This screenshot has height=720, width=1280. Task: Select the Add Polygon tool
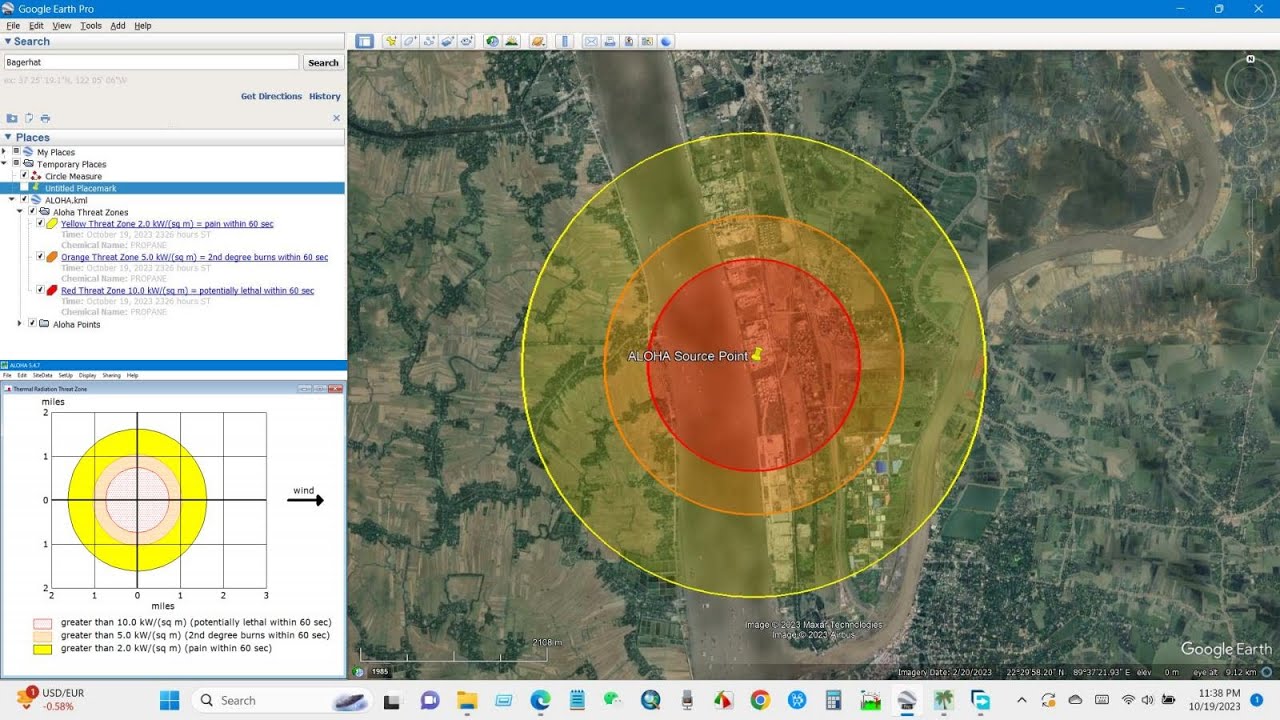pos(410,41)
